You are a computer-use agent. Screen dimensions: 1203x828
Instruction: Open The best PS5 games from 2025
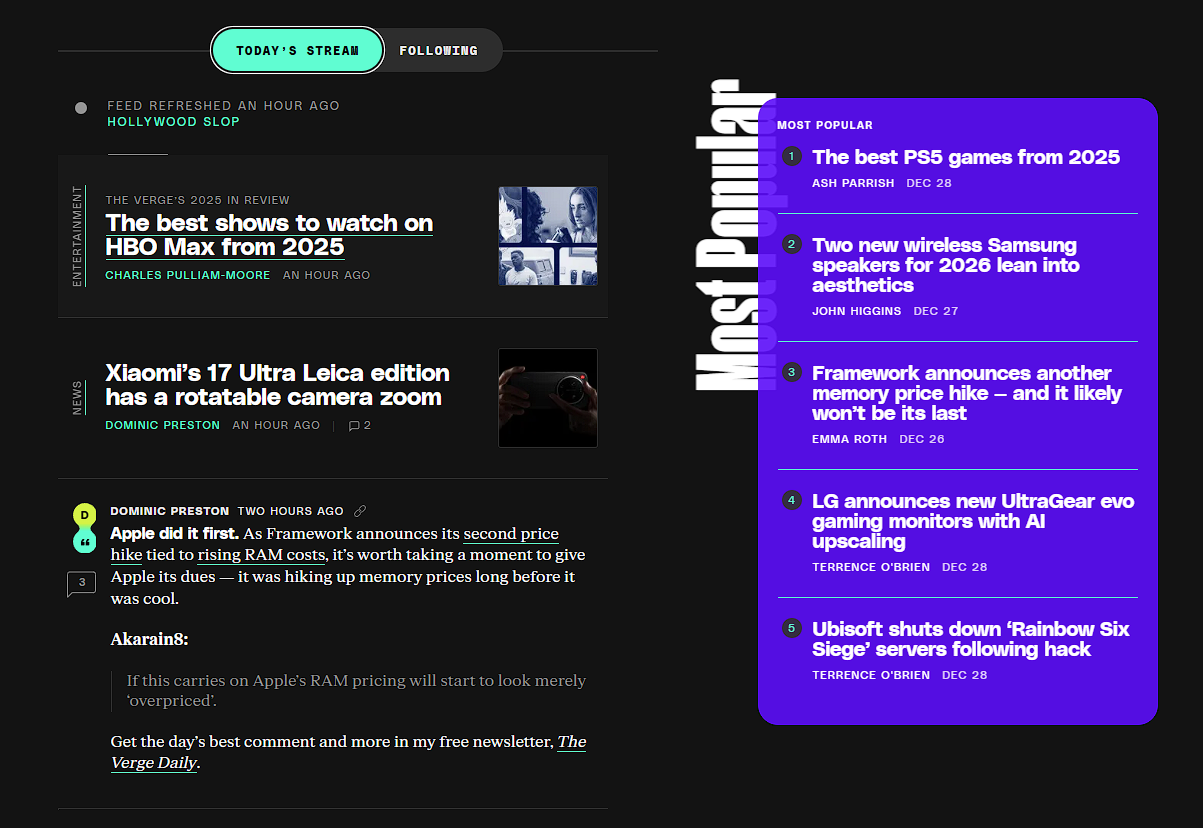click(x=966, y=157)
